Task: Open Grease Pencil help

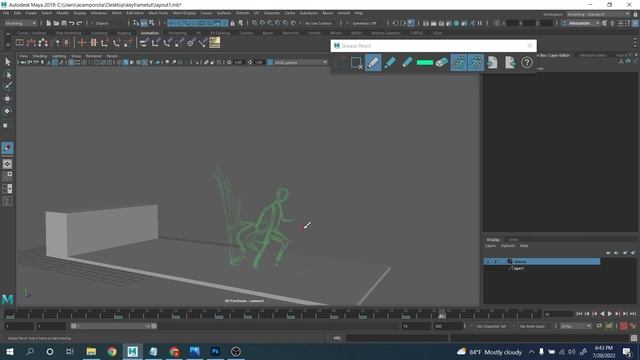Action: (x=527, y=62)
